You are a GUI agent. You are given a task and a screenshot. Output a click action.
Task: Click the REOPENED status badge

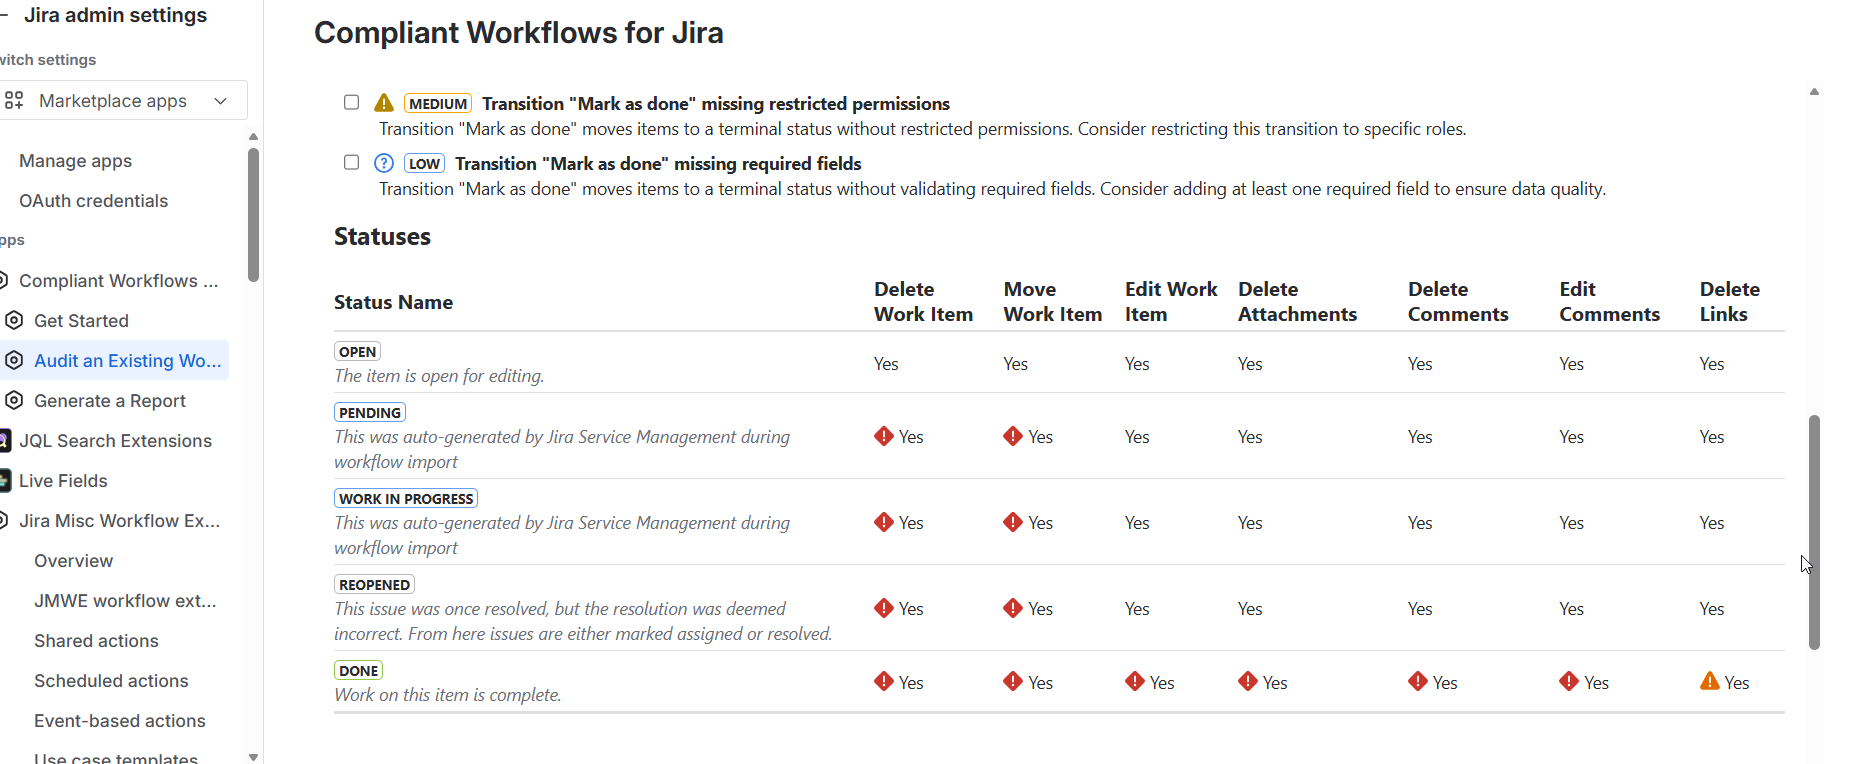tap(374, 584)
